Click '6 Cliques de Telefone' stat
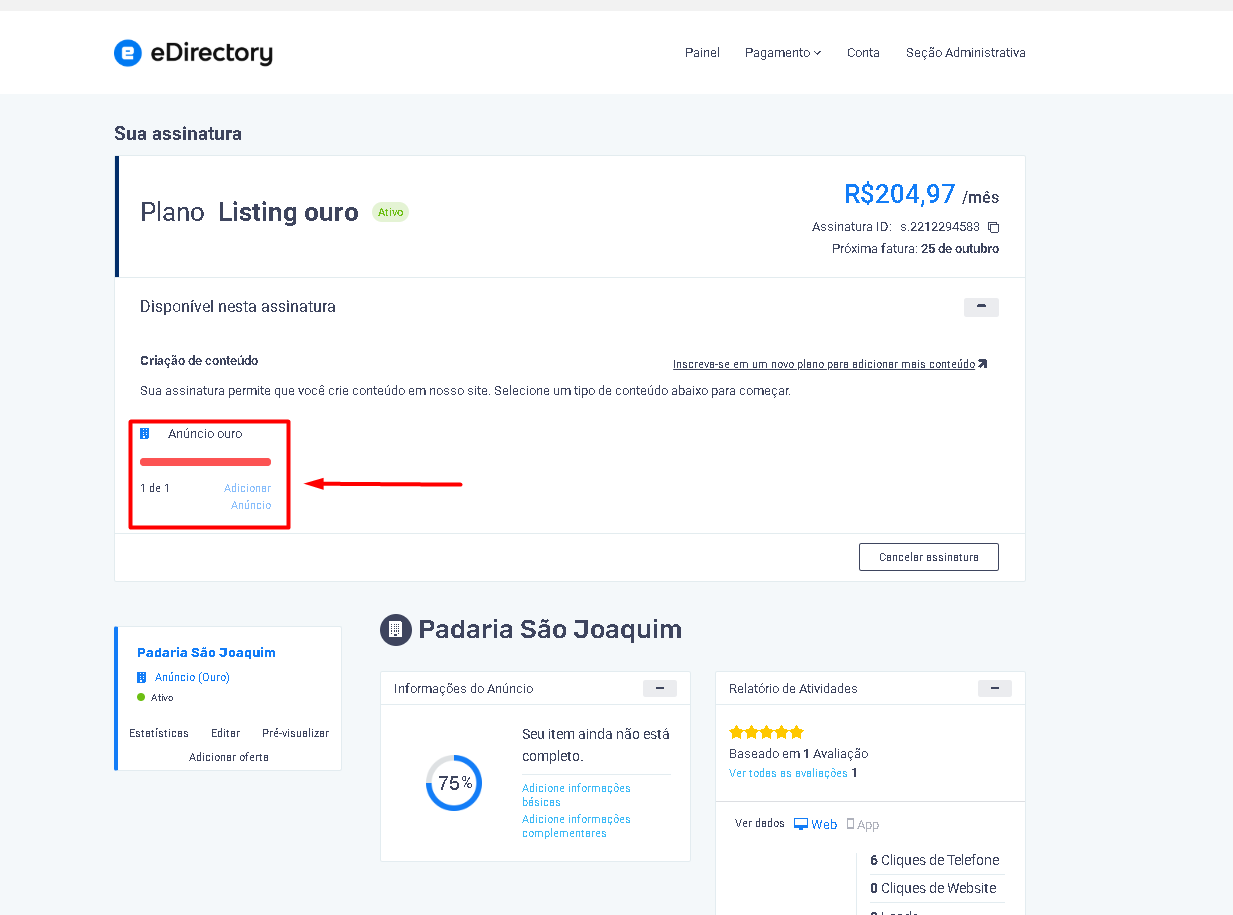The image size is (1233, 915). pos(934,860)
